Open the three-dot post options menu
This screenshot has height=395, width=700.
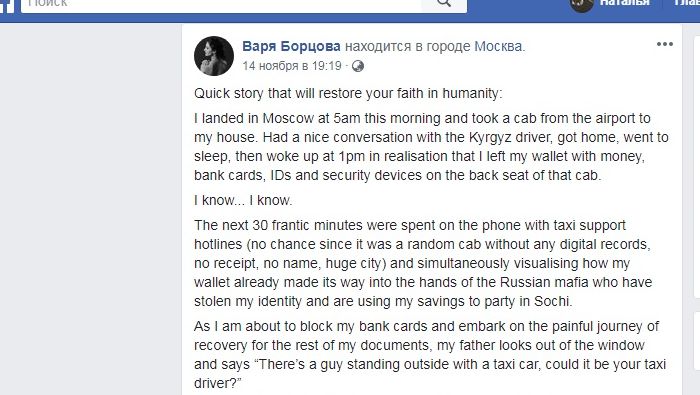pos(665,44)
